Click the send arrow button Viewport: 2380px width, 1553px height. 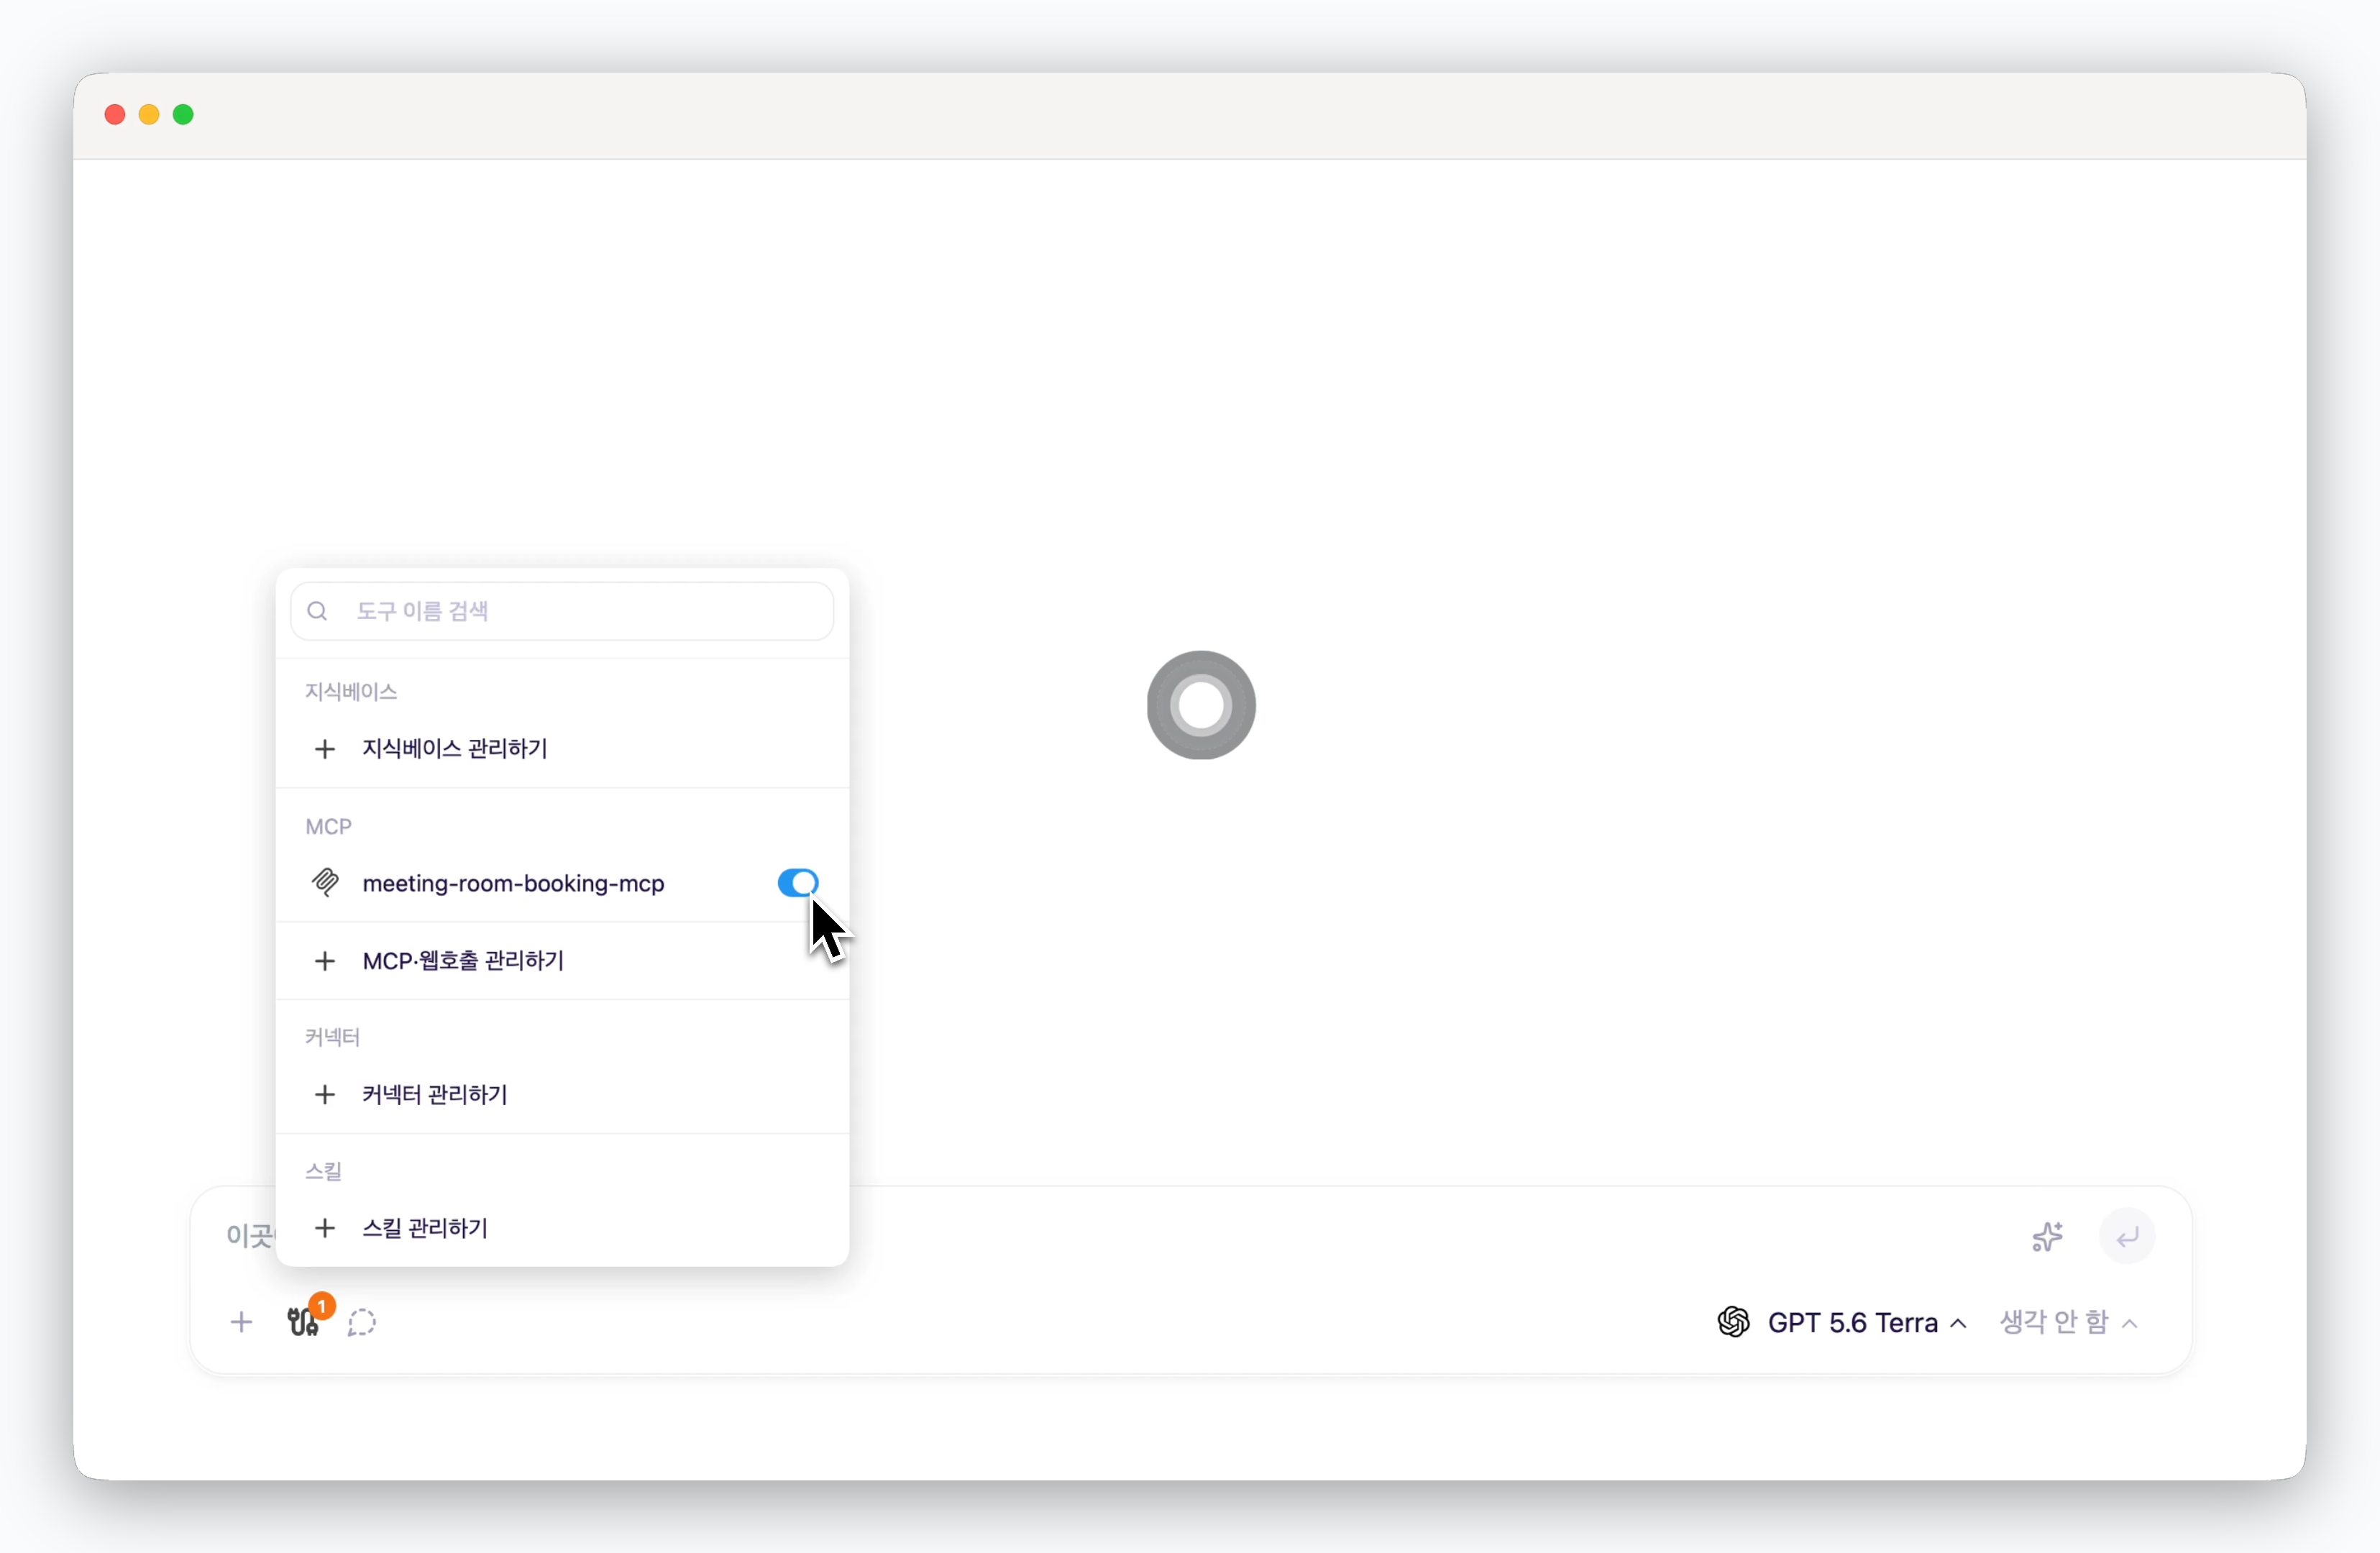(x=2127, y=1236)
